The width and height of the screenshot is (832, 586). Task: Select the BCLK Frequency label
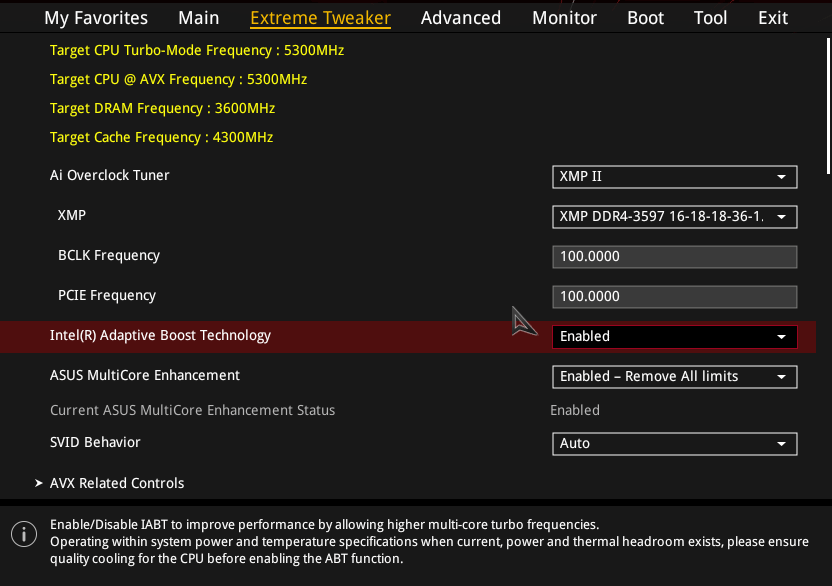(109, 255)
